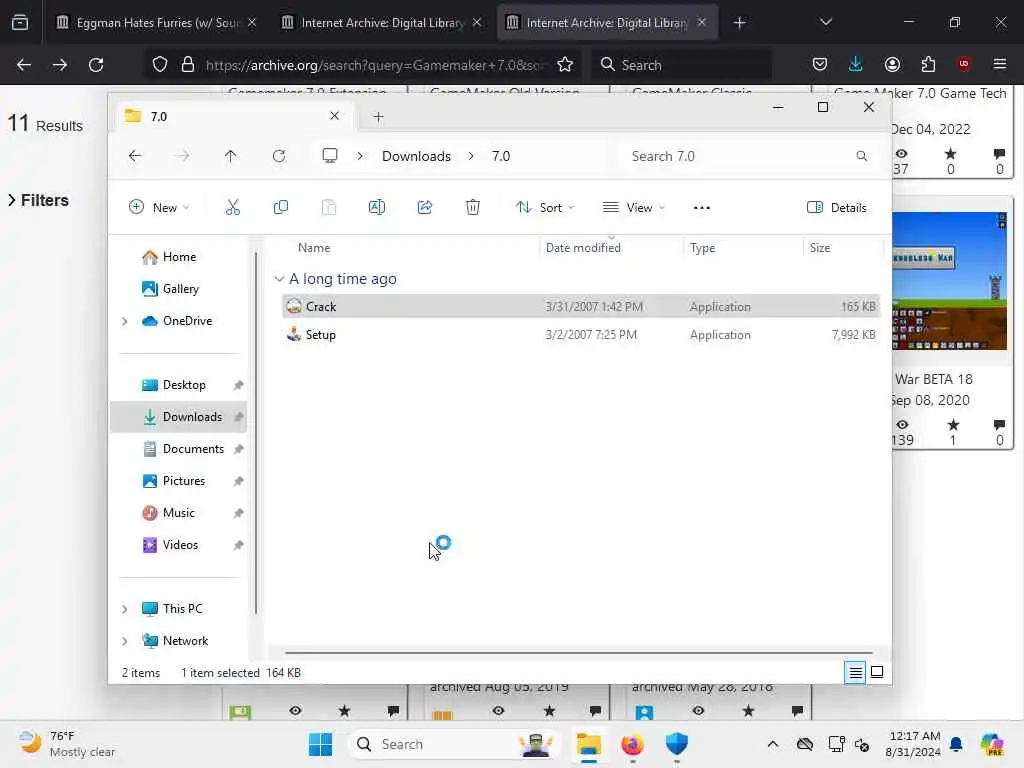This screenshot has width=1024, height=768.
Task: Add a new File Explorer tab
Action: tap(378, 116)
